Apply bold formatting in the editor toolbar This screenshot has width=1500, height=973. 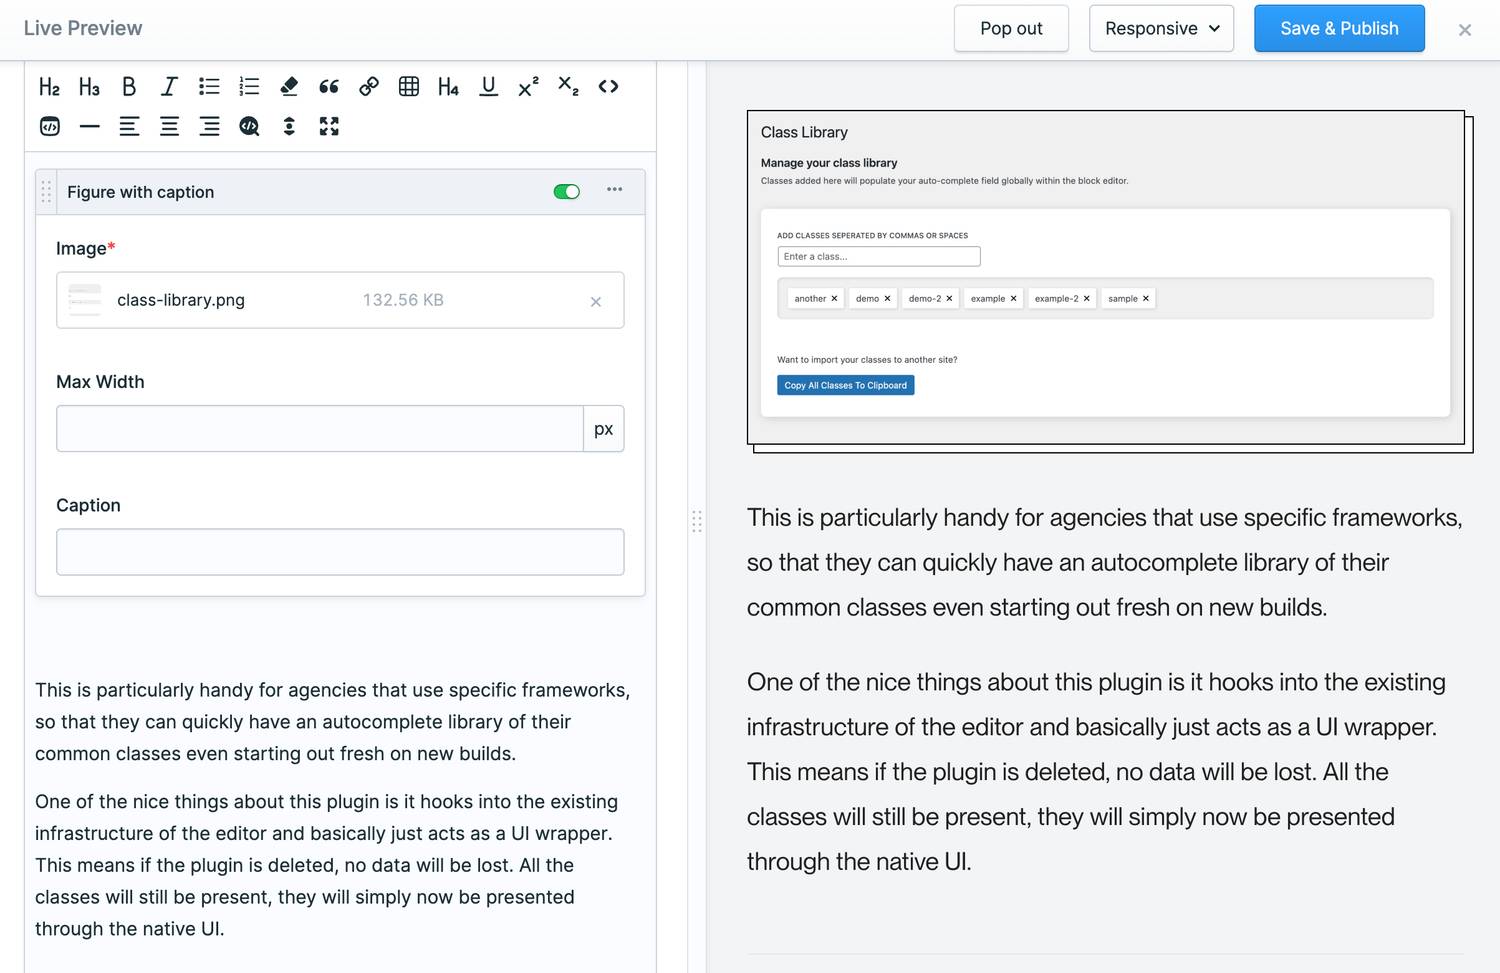point(129,87)
